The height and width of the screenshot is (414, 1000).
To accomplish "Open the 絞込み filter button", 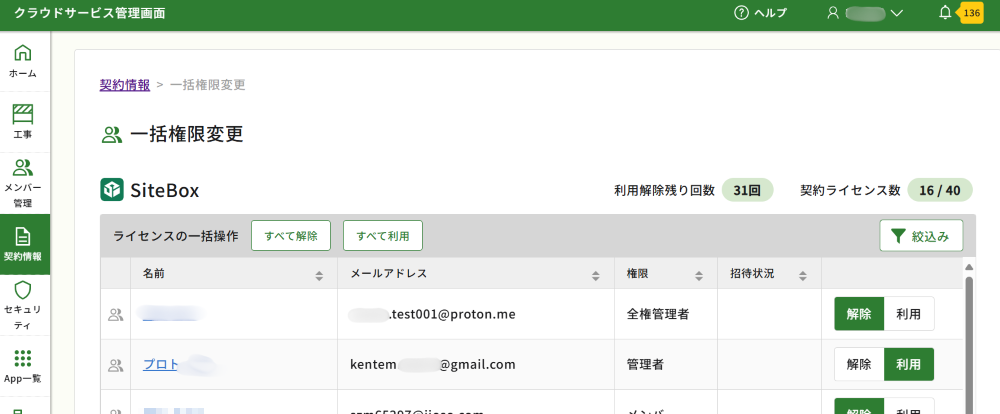I will tap(921, 236).
